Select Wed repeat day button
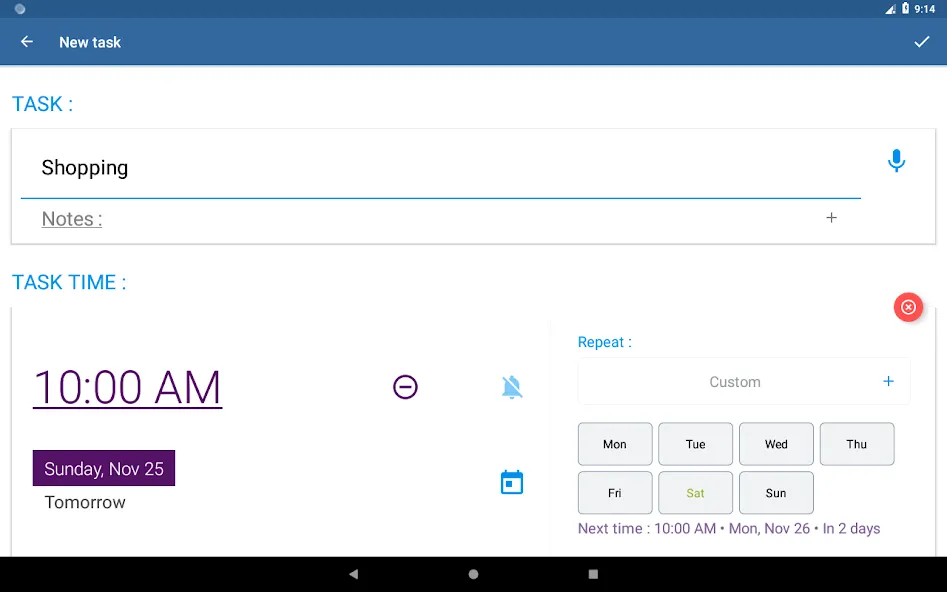The width and height of the screenshot is (947, 592). 776,444
